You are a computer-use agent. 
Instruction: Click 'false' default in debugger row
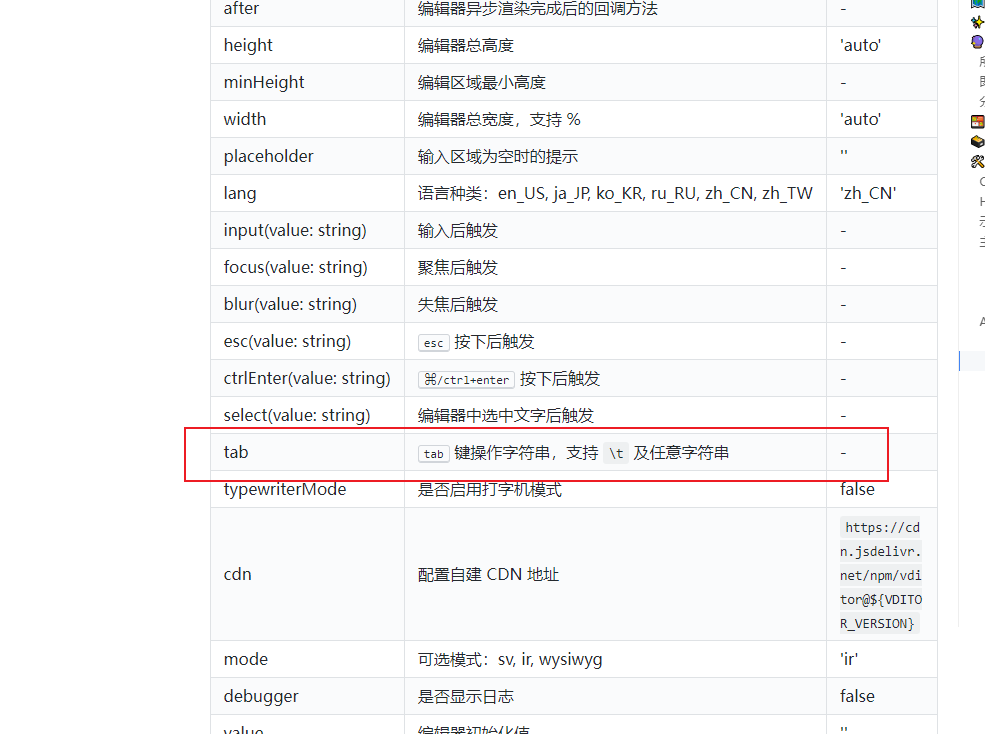[857, 696]
